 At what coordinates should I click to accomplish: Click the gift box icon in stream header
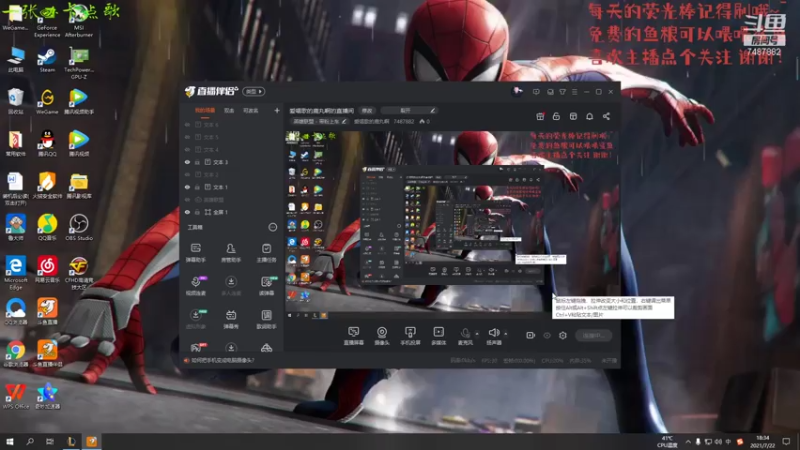tap(540, 116)
